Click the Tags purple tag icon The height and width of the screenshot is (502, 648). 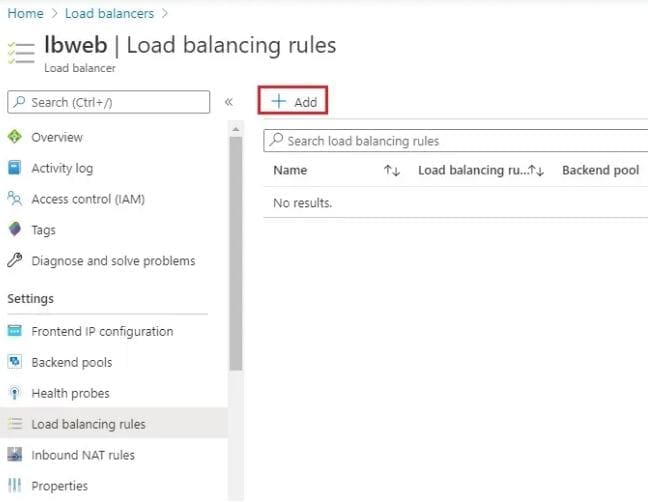point(14,229)
